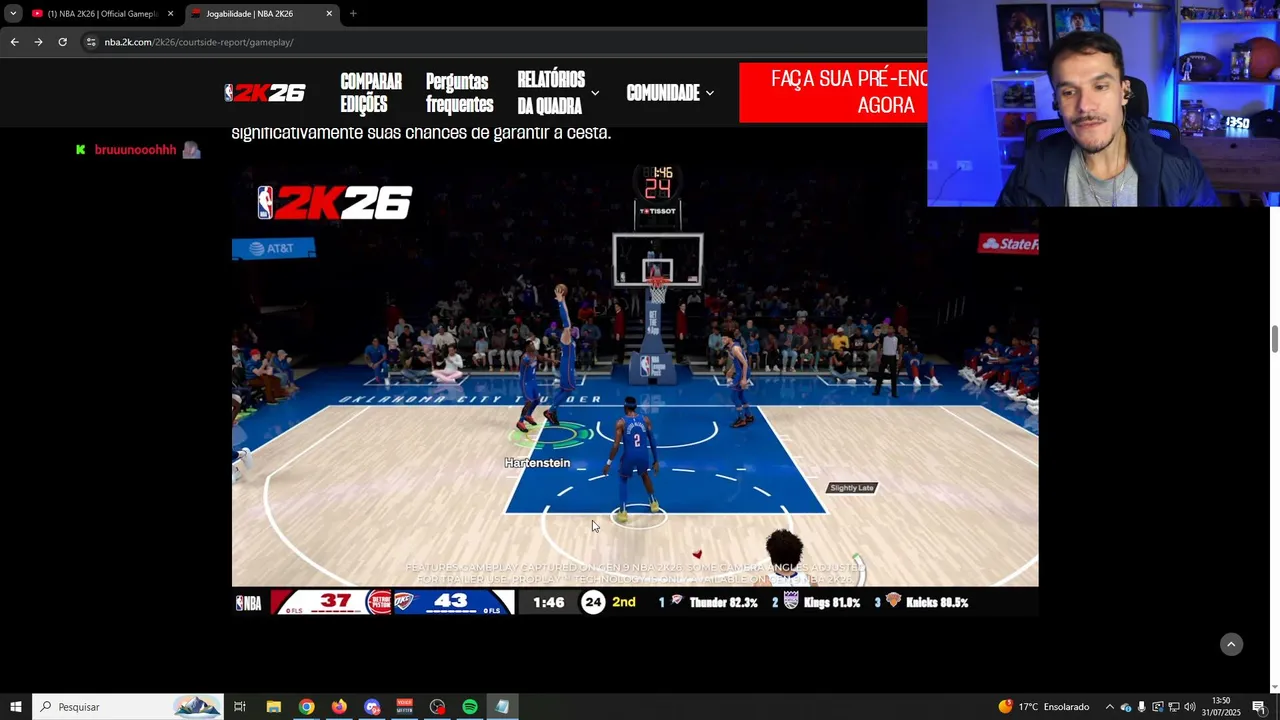Click the scroll-to-top arrow button
1280x720 pixels.
pyautogui.click(x=1231, y=645)
